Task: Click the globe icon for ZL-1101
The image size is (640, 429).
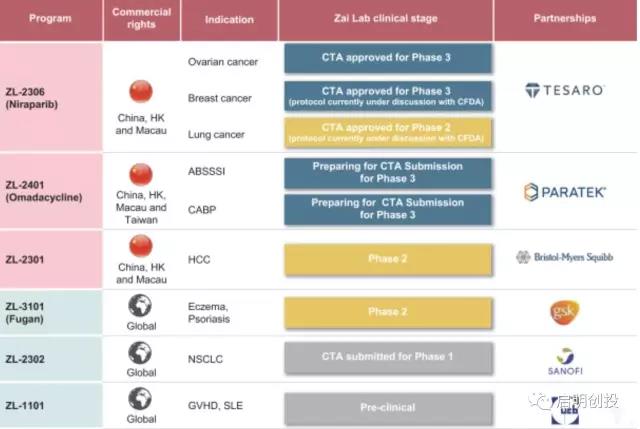Action: point(141,399)
